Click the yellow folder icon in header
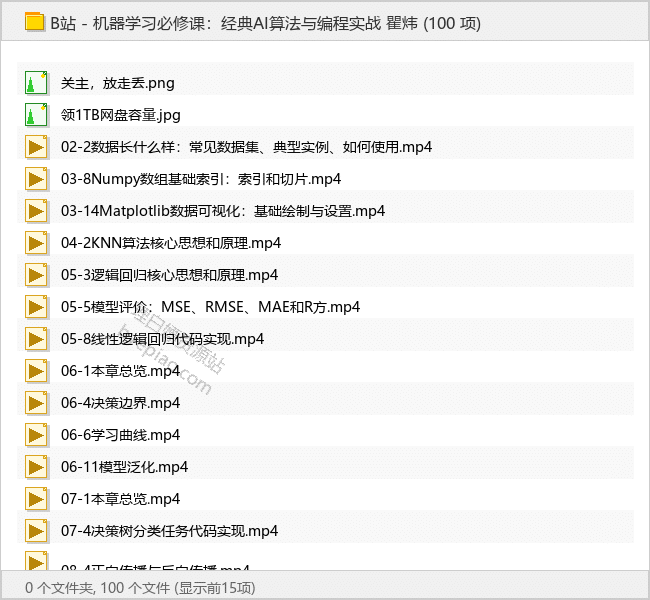 pos(34,22)
